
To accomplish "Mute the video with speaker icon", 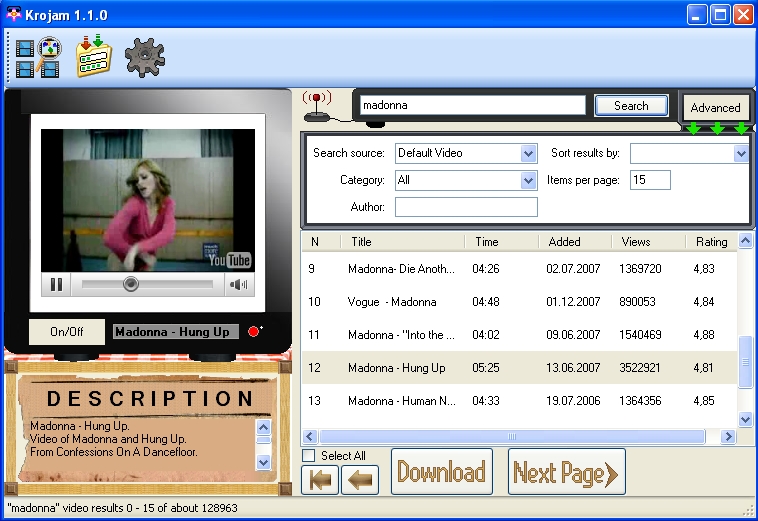I will pyautogui.click(x=238, y=284).
